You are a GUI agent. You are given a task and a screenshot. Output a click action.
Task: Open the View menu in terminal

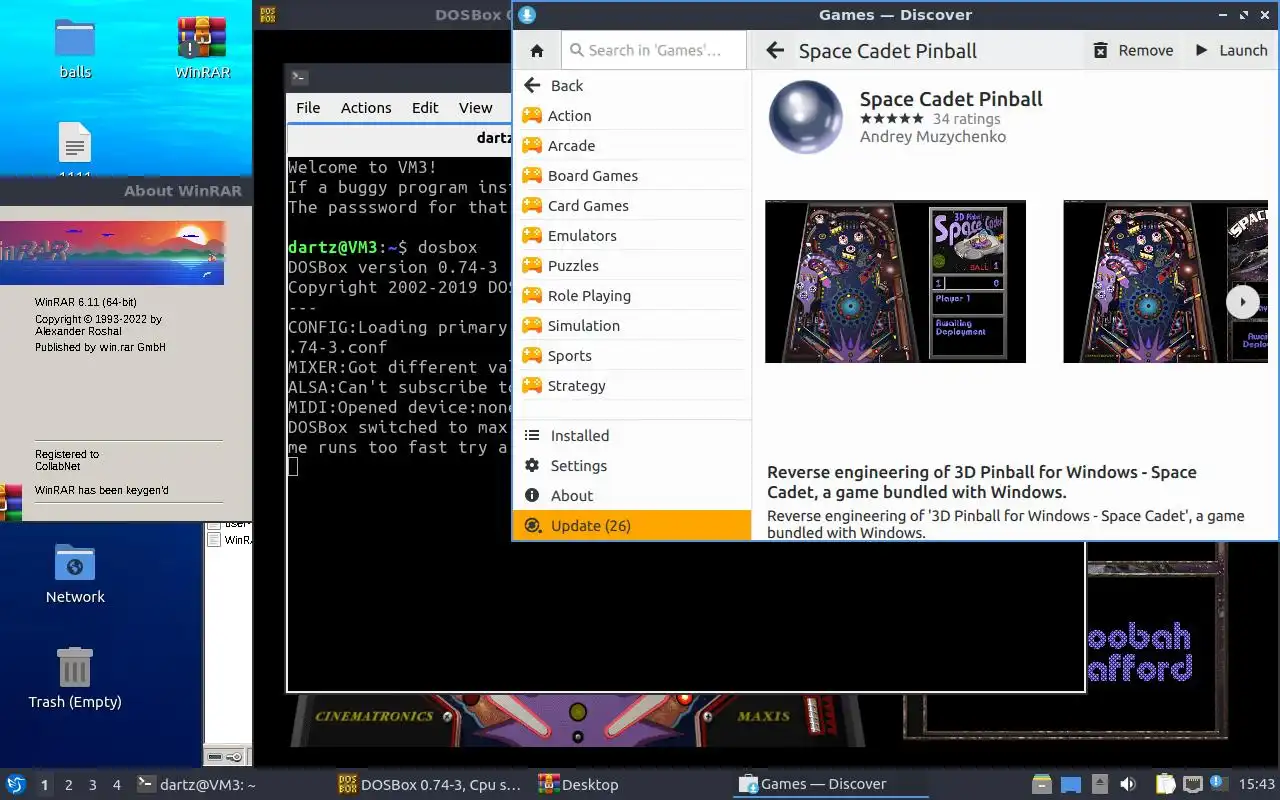click(476, 108)
